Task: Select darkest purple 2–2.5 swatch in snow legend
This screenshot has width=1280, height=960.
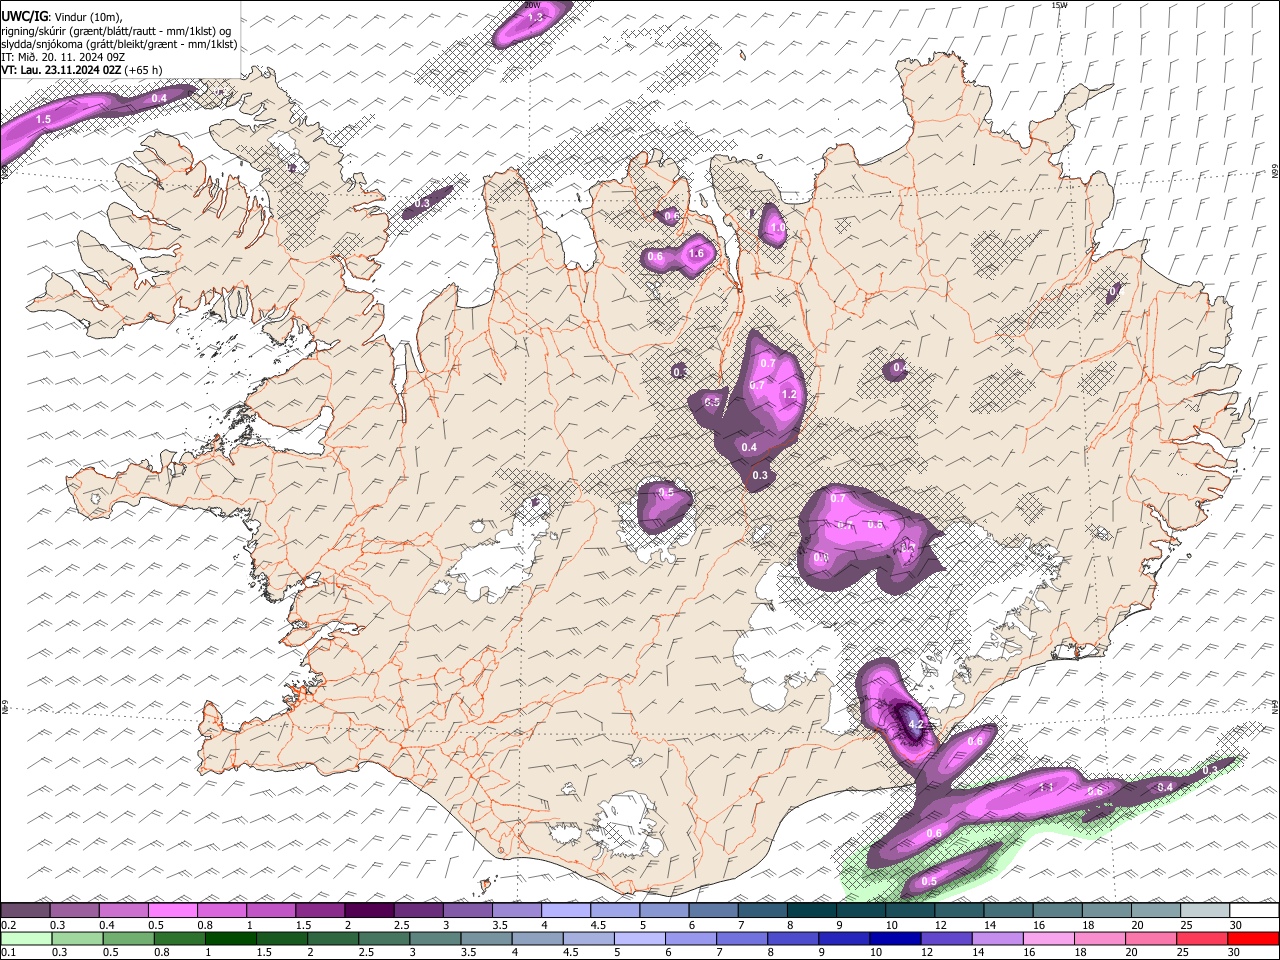Action: 369,910
